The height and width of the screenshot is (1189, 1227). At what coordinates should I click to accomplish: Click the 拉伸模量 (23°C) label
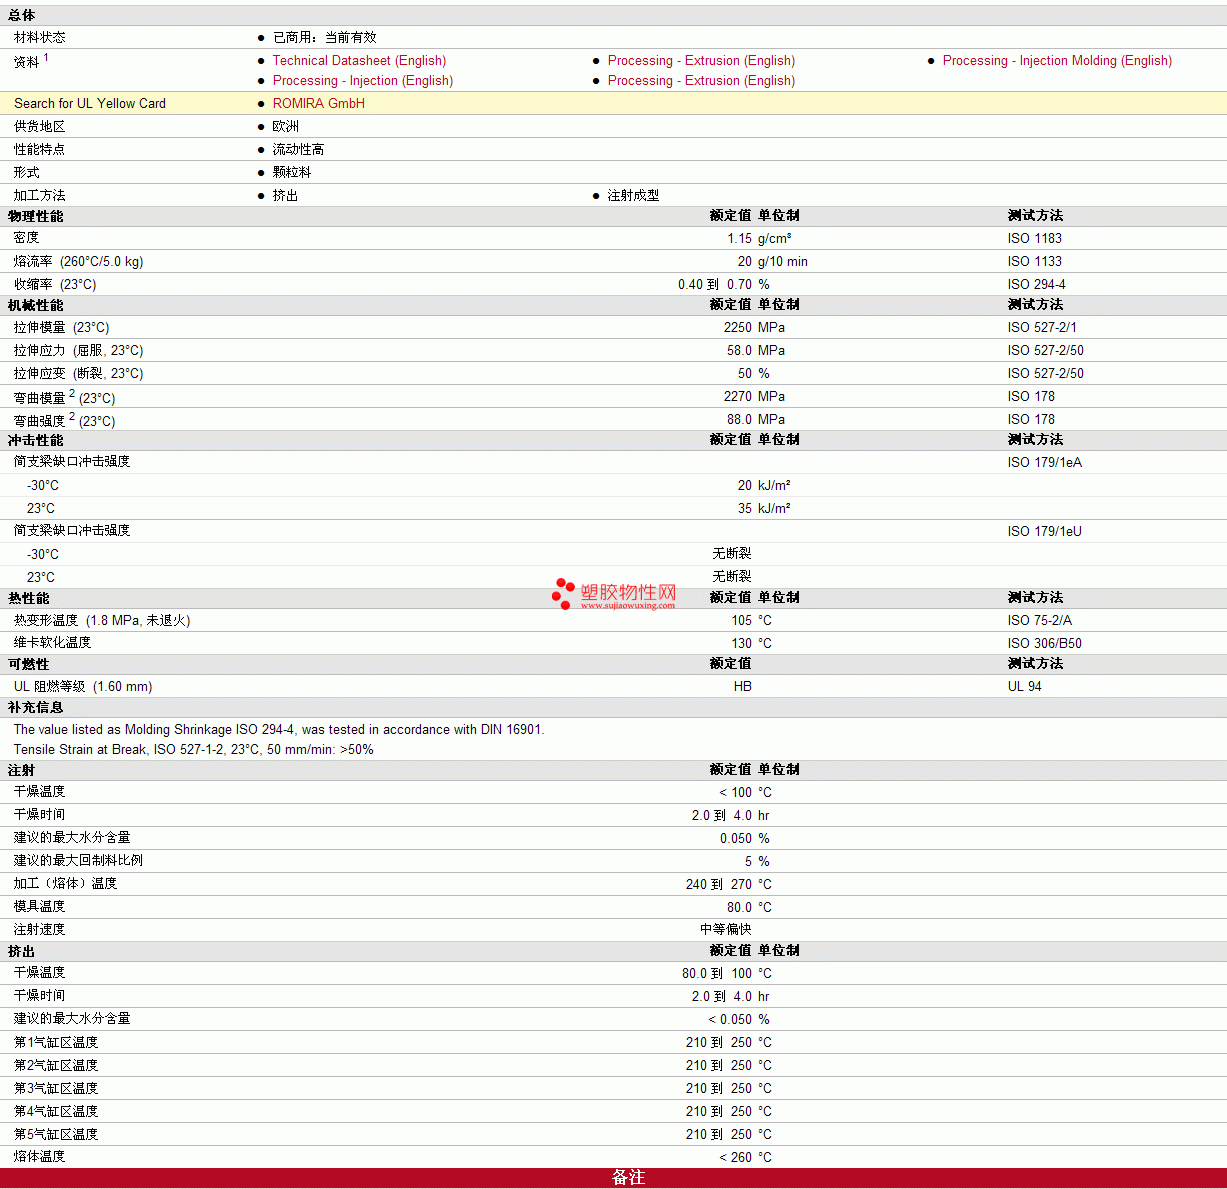pos(62,328)
